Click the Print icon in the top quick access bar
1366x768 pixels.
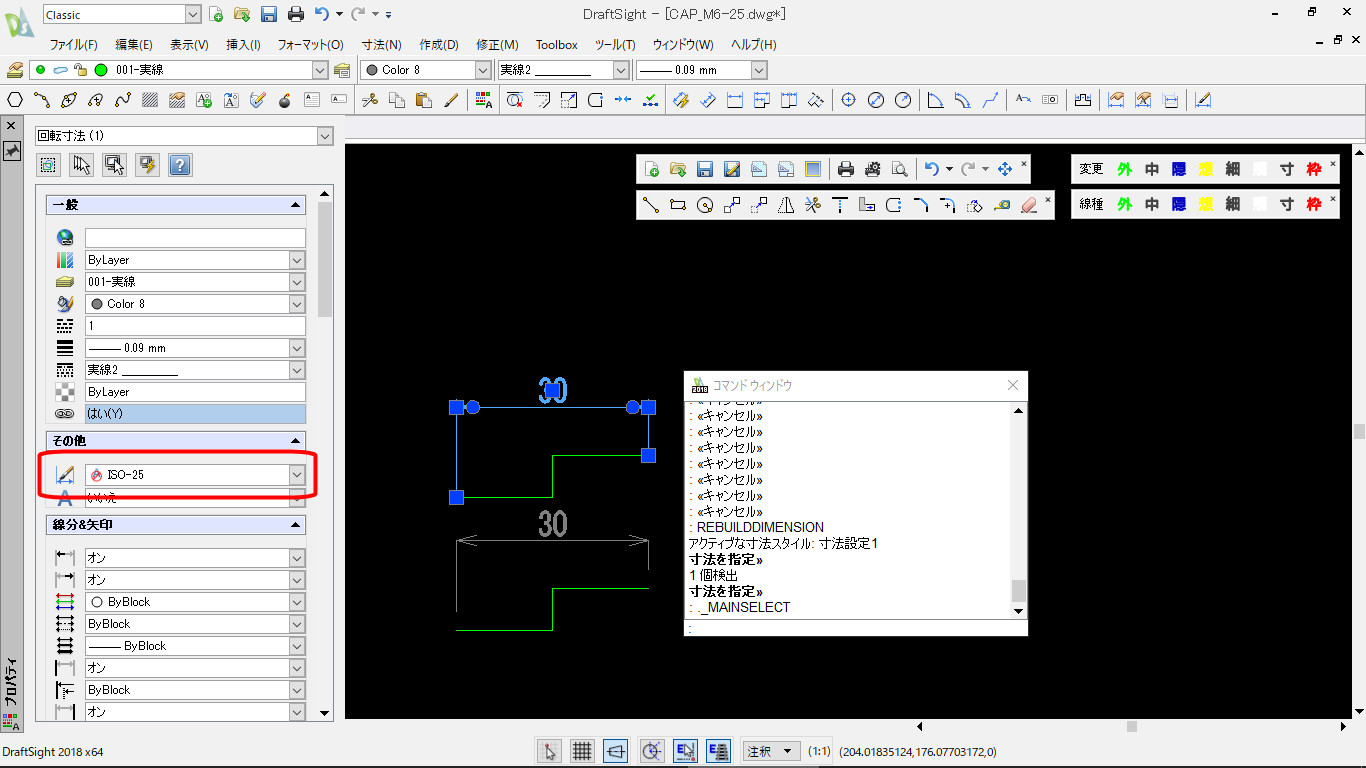coord(296,14)
